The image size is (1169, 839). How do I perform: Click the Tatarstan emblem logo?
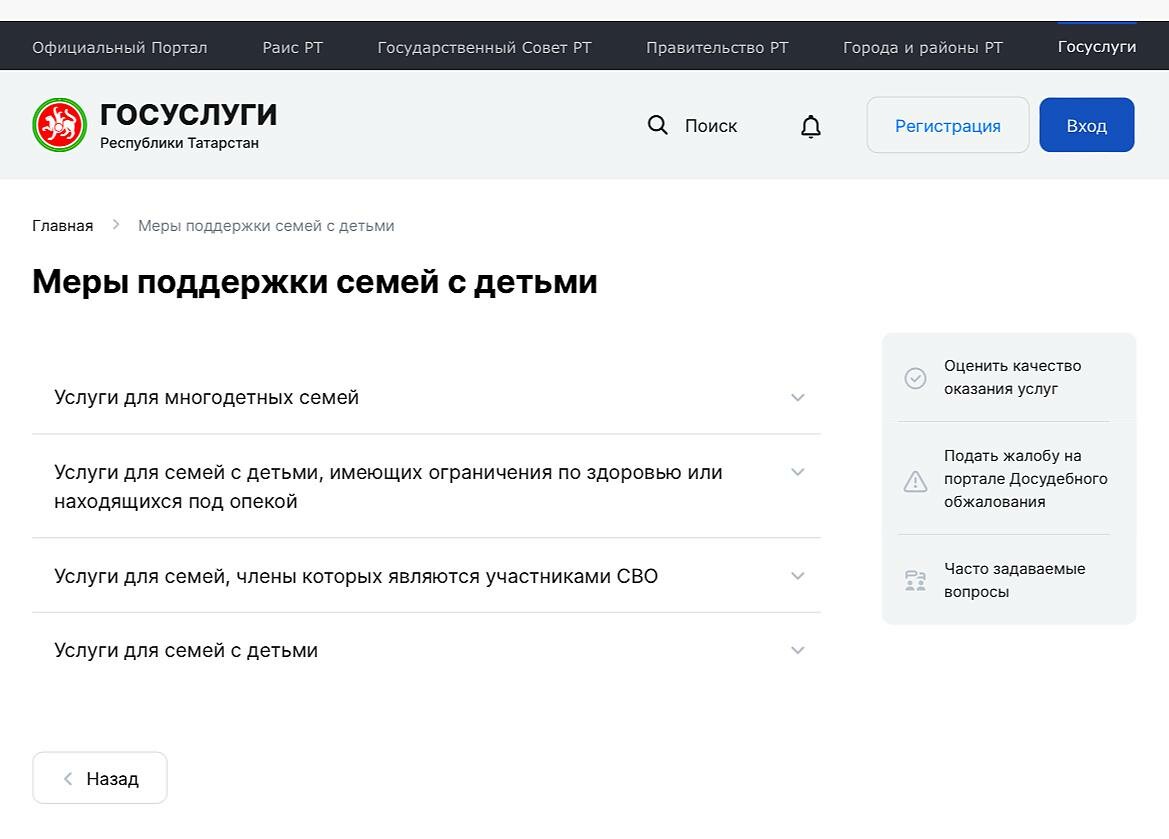(x=60, y=125)
